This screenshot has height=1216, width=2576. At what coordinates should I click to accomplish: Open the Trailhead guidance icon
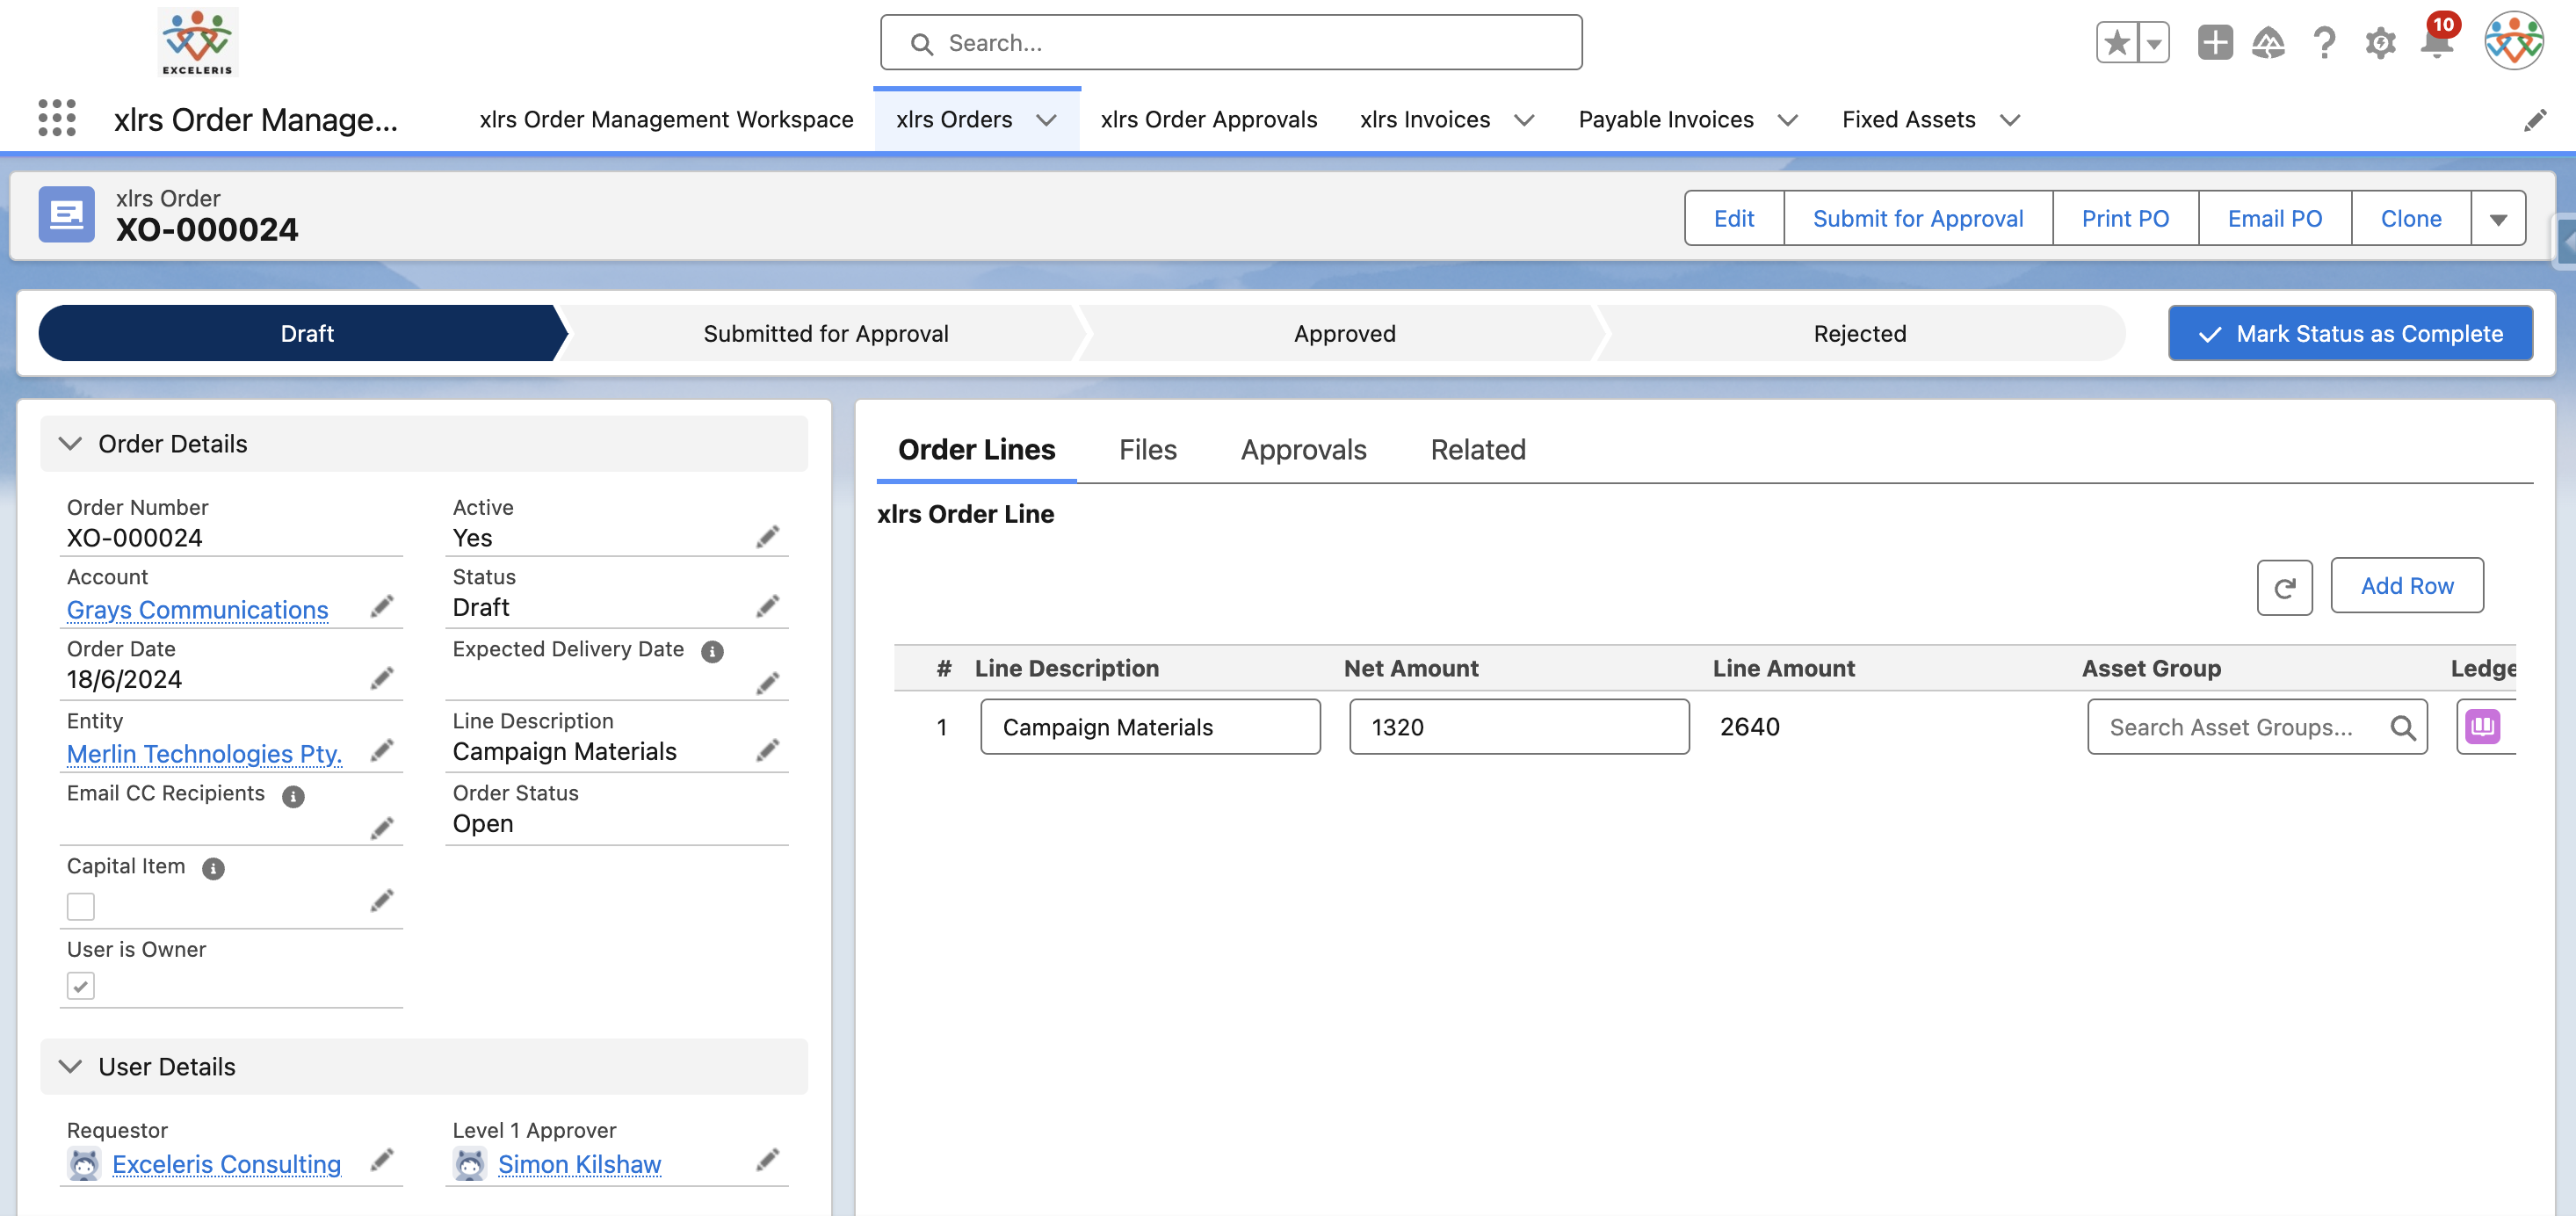(x=2268, y=43)
